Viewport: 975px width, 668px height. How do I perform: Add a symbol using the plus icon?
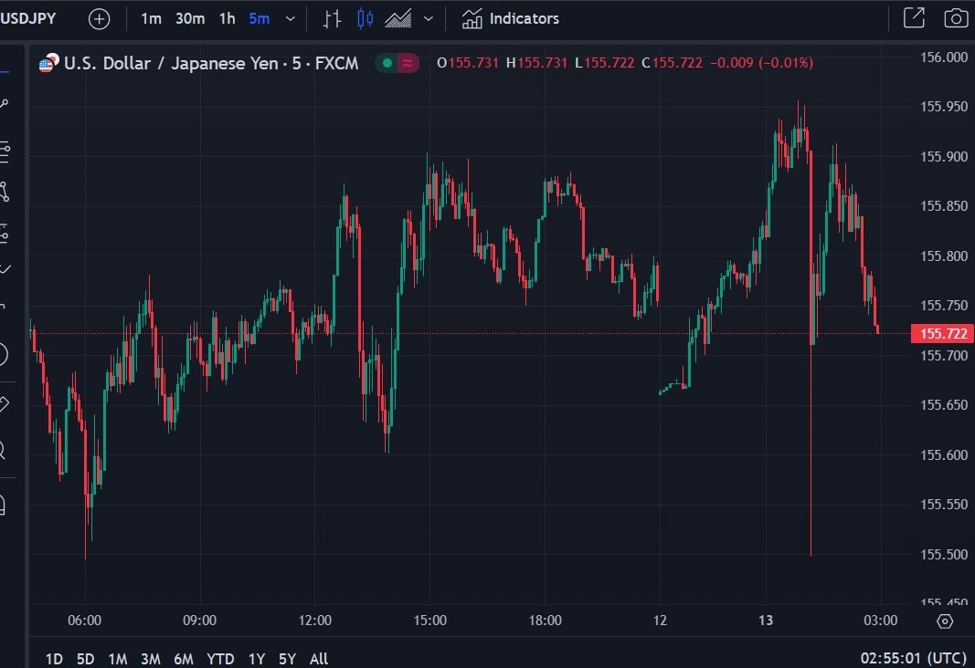coord(97,18)
